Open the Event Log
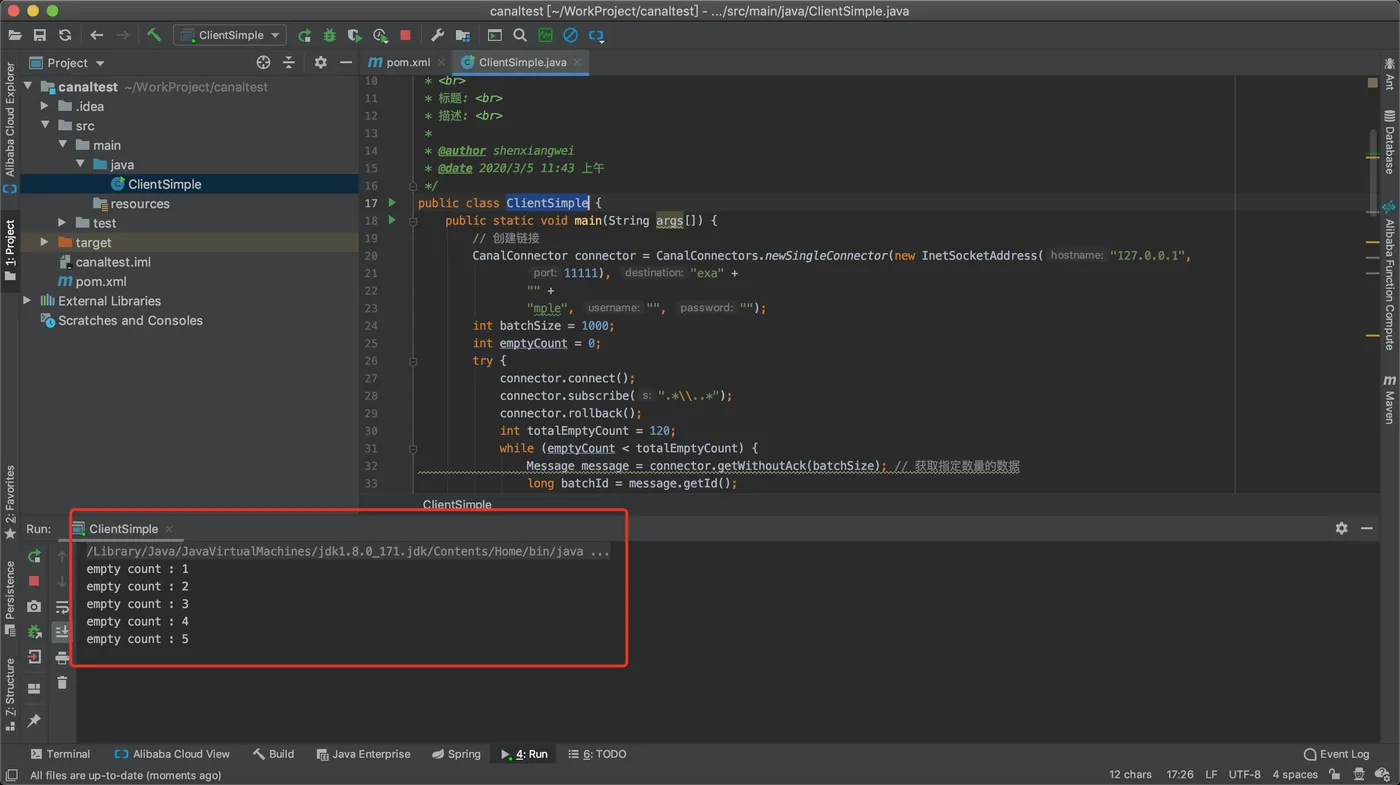Image resolution: width=1400 pixels, height=785 pixels. [1337, 754]
